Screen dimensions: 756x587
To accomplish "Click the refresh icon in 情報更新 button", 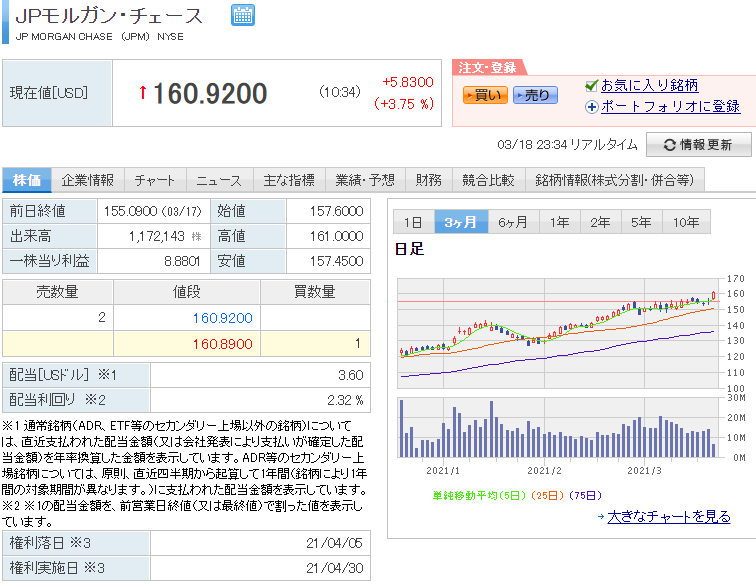I will tap(669, 145).
